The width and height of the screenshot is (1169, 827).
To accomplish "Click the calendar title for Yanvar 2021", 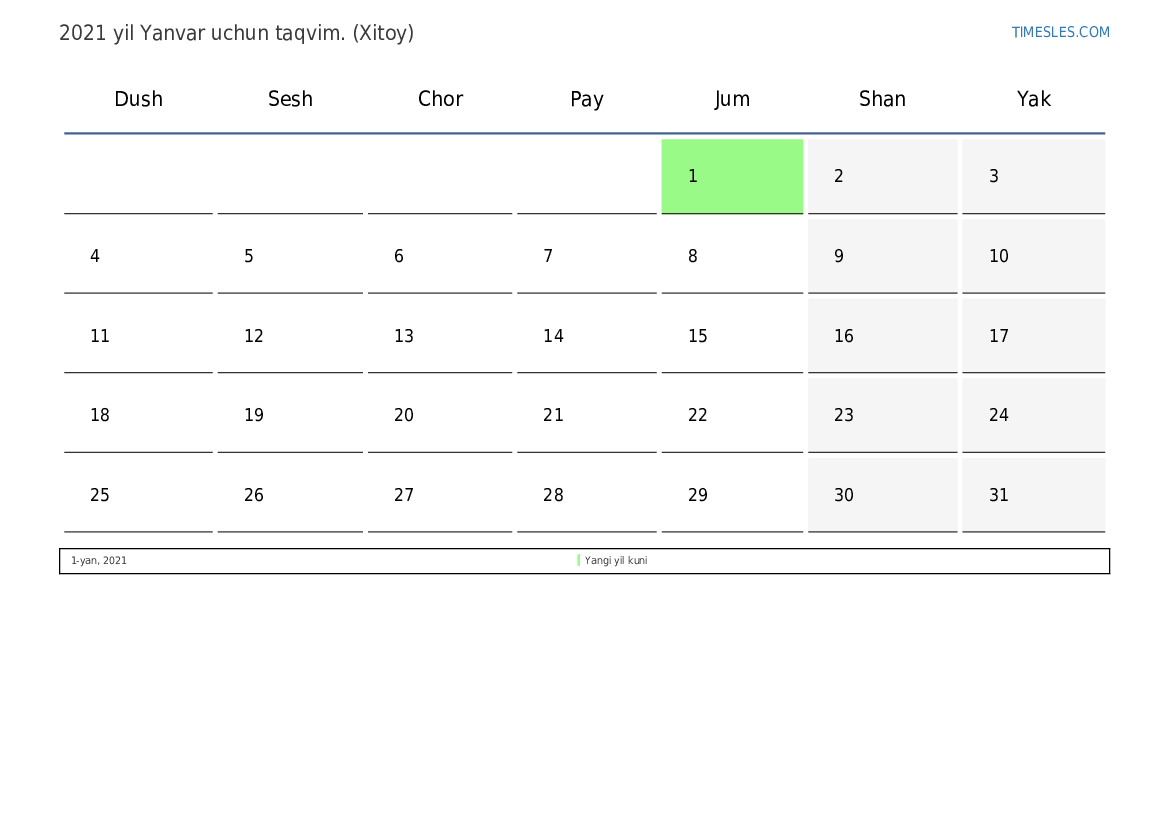I will (236, 33).
